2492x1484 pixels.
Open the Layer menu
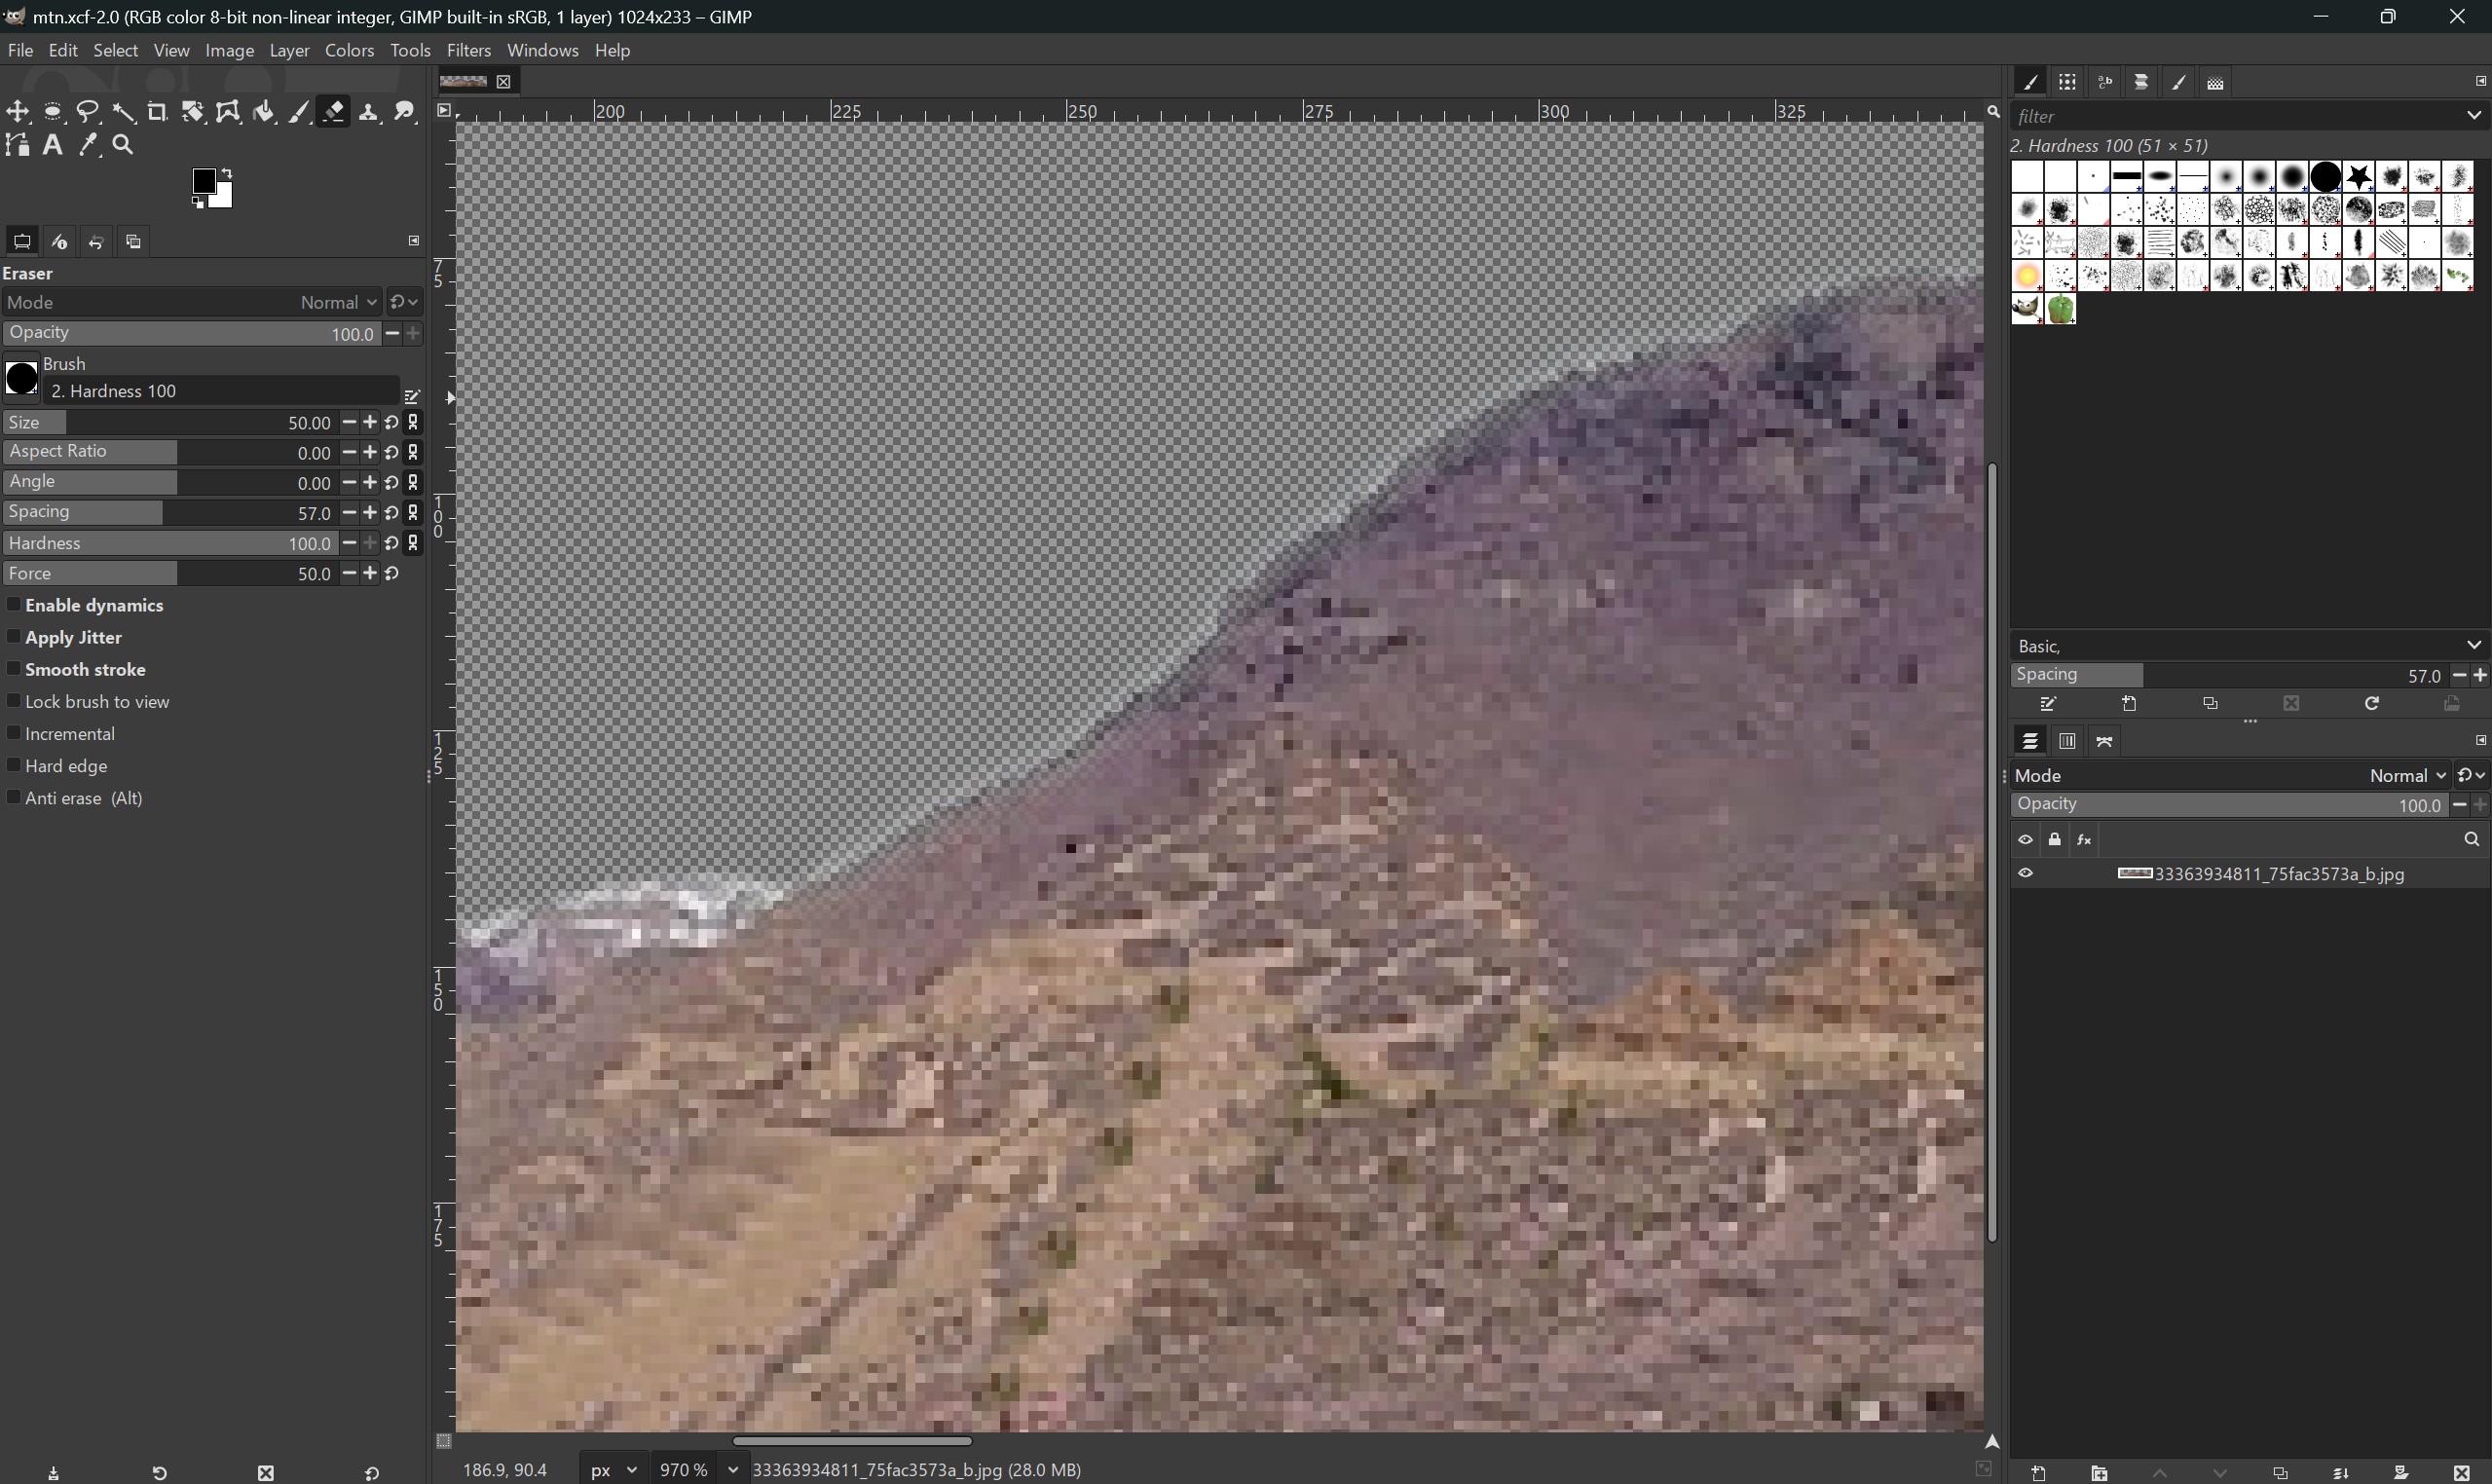tap(289, 50)
